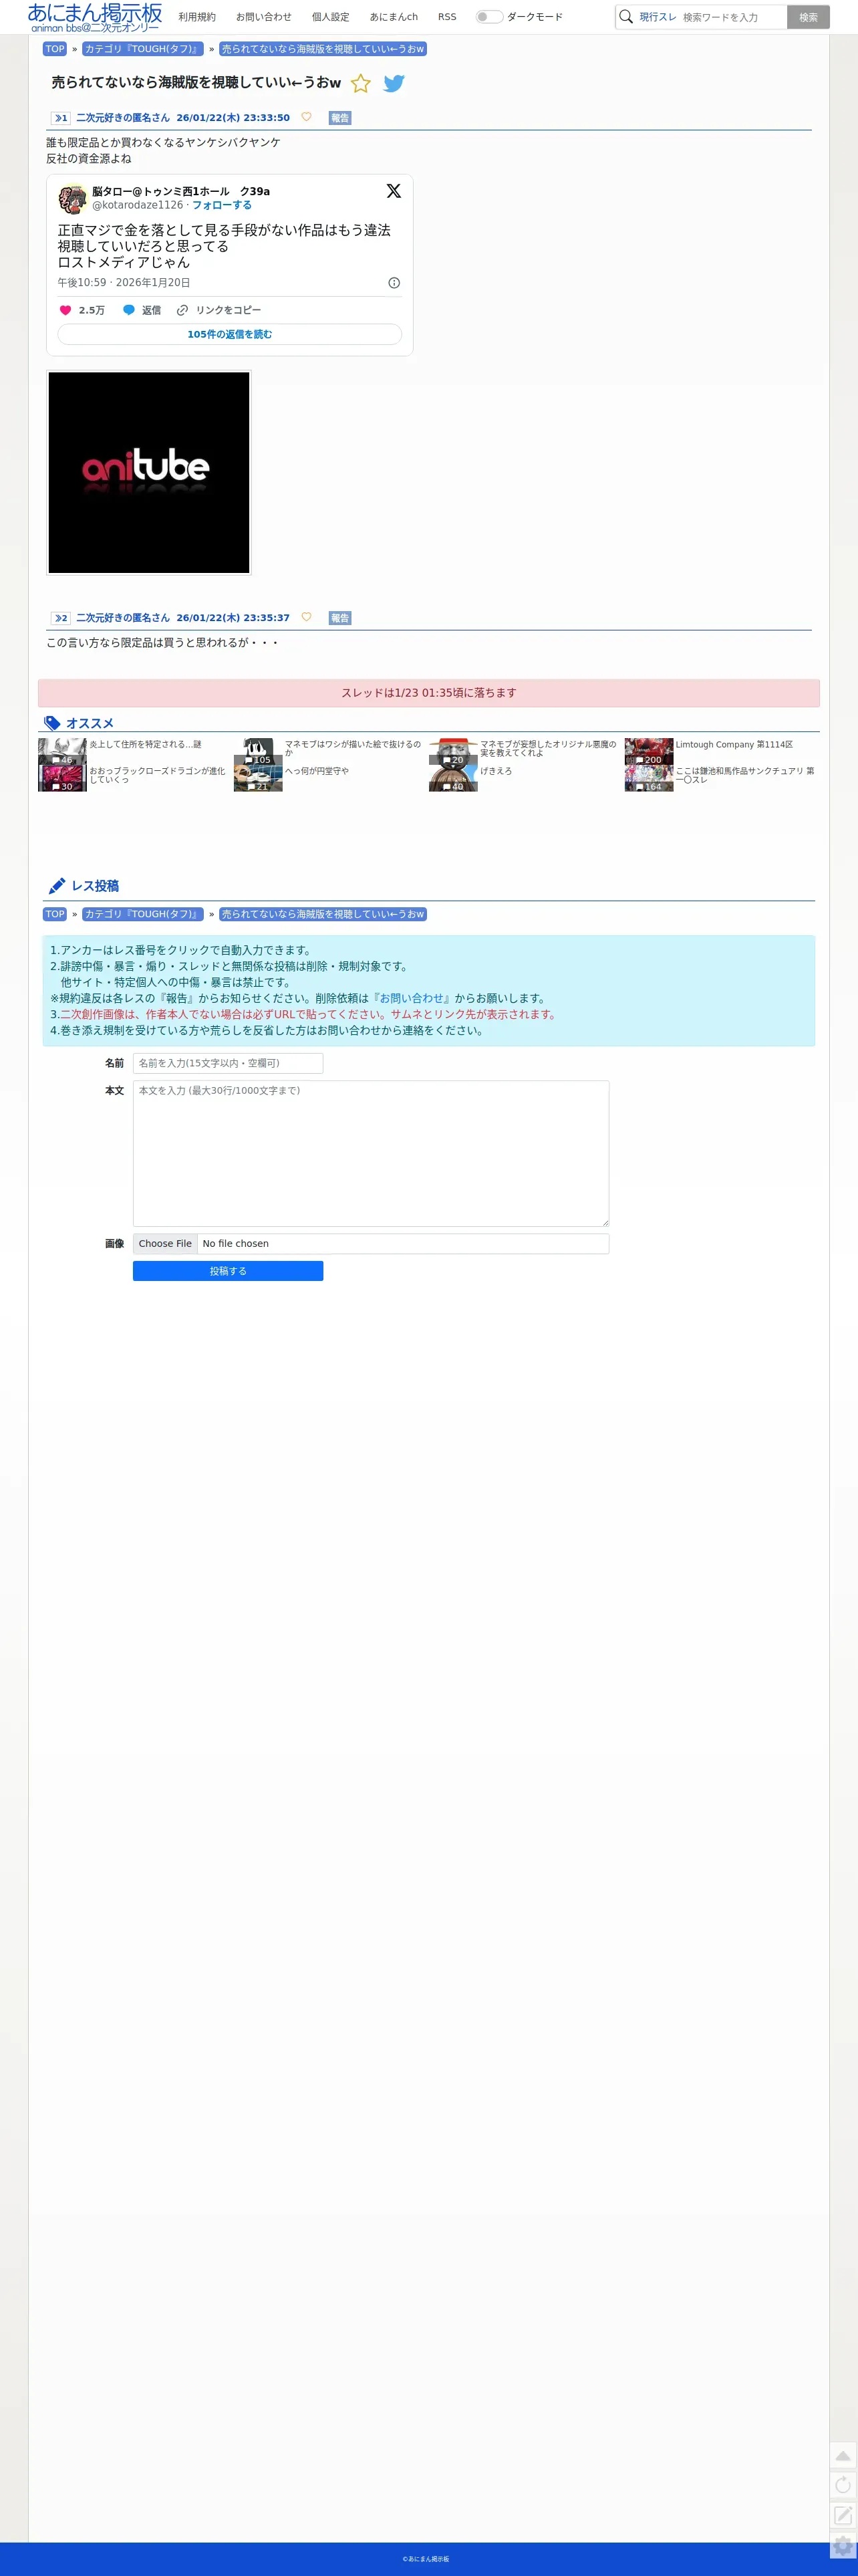Report post 2 with 報告 button

point(340,618)
